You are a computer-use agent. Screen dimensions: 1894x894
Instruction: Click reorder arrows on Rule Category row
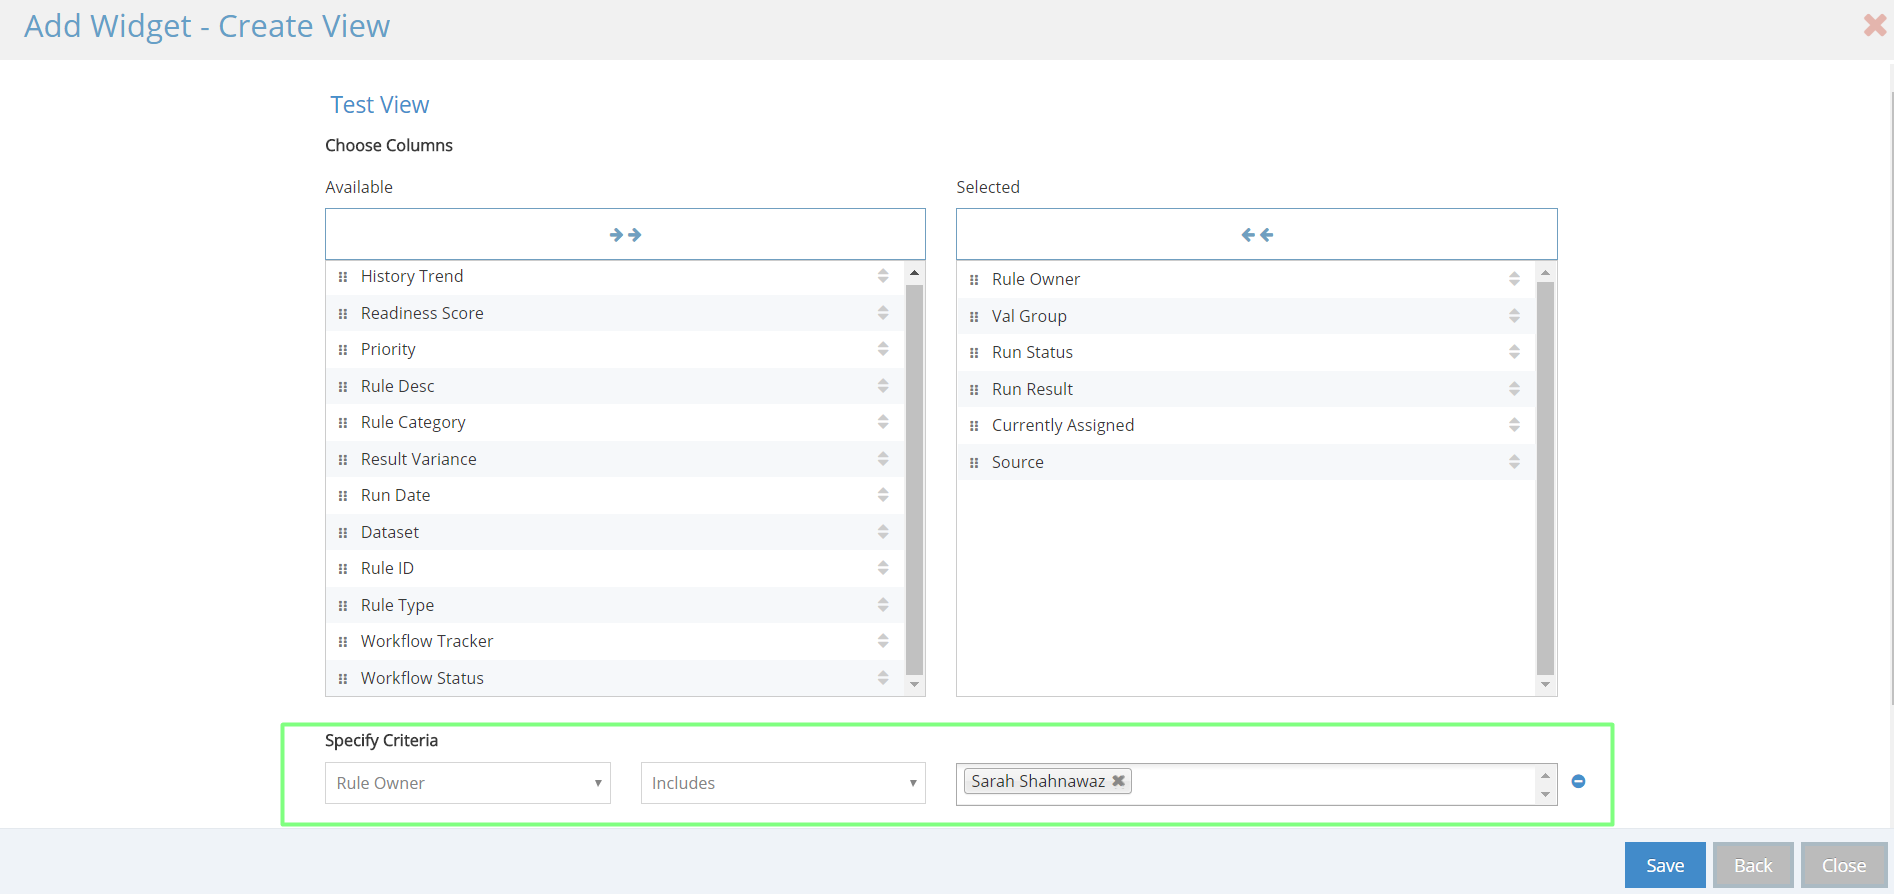883,422
